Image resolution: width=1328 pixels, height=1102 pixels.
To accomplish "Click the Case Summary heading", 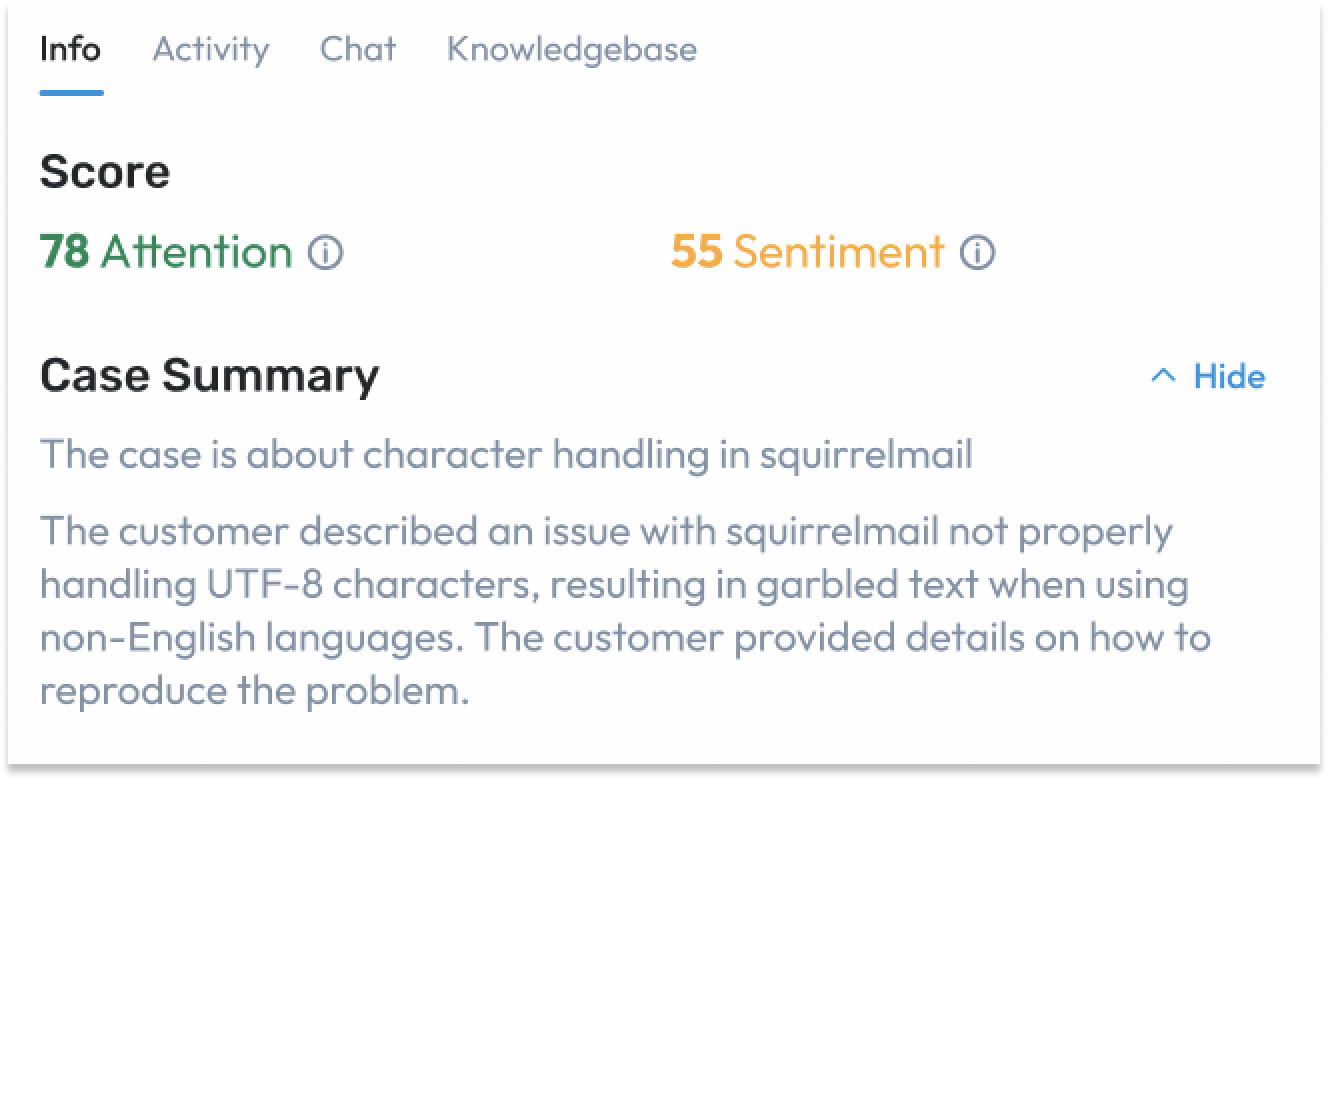I will tap(210, 376).
